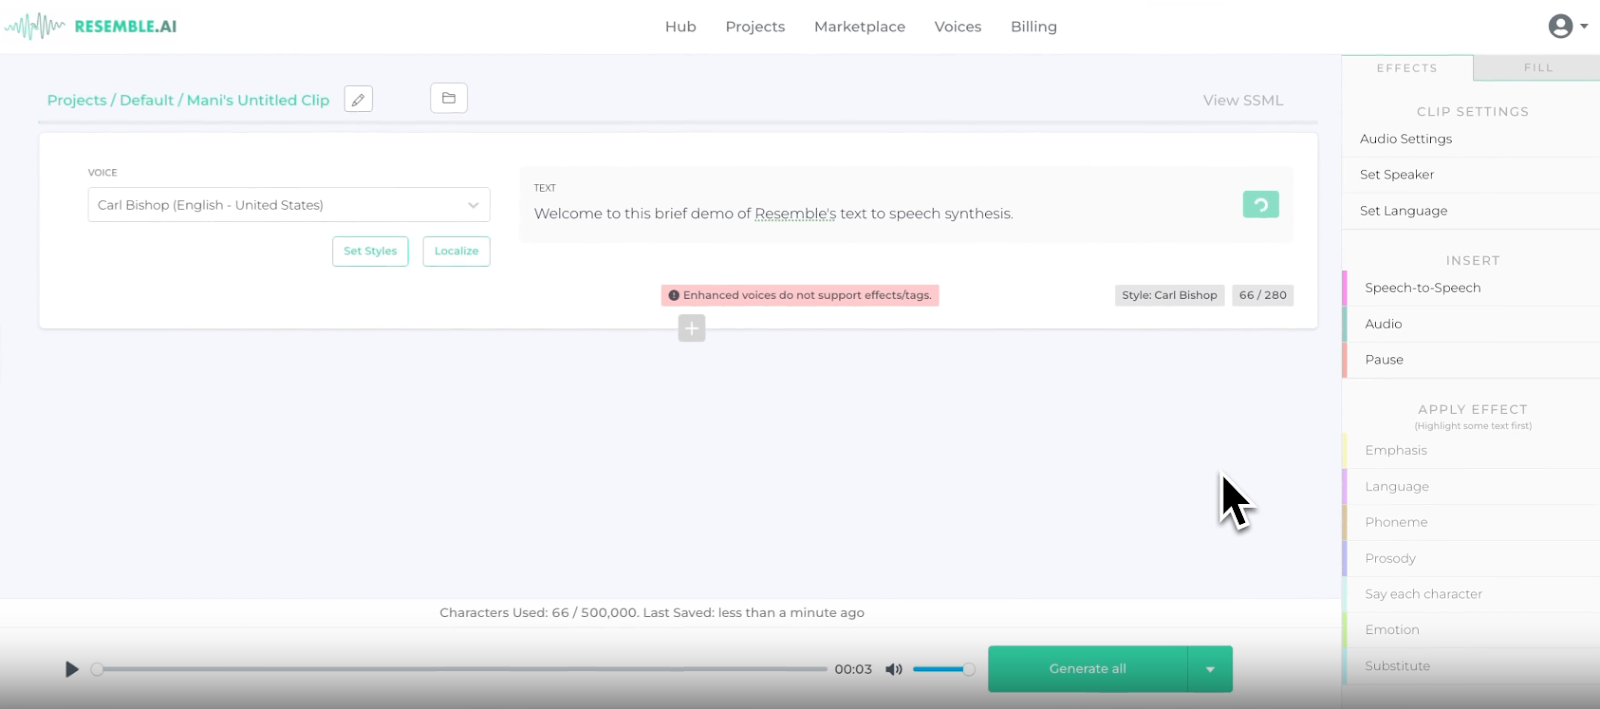Expand the account menu caret arrow
Image resolution: width=1600 pixels, height=709 pixels.
tap(1584, 27)
